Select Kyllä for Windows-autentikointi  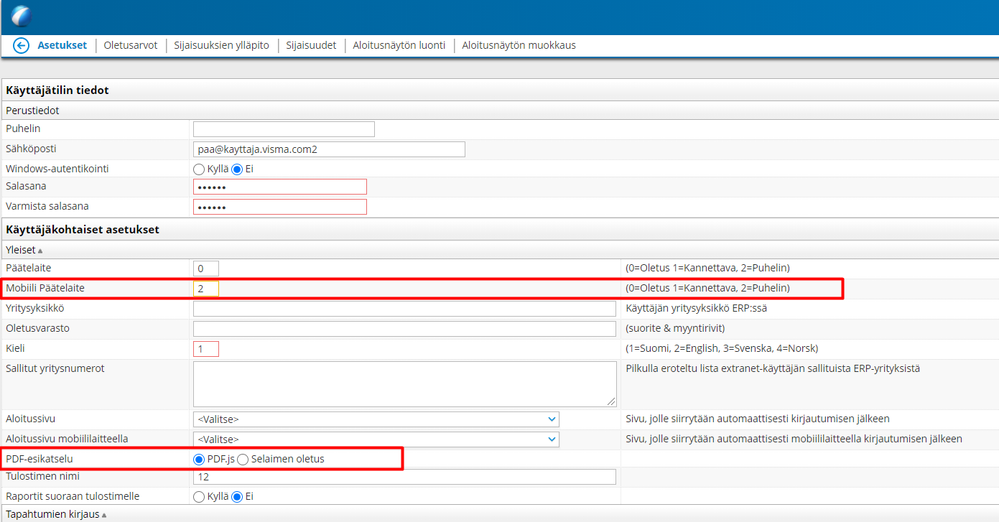199,170
